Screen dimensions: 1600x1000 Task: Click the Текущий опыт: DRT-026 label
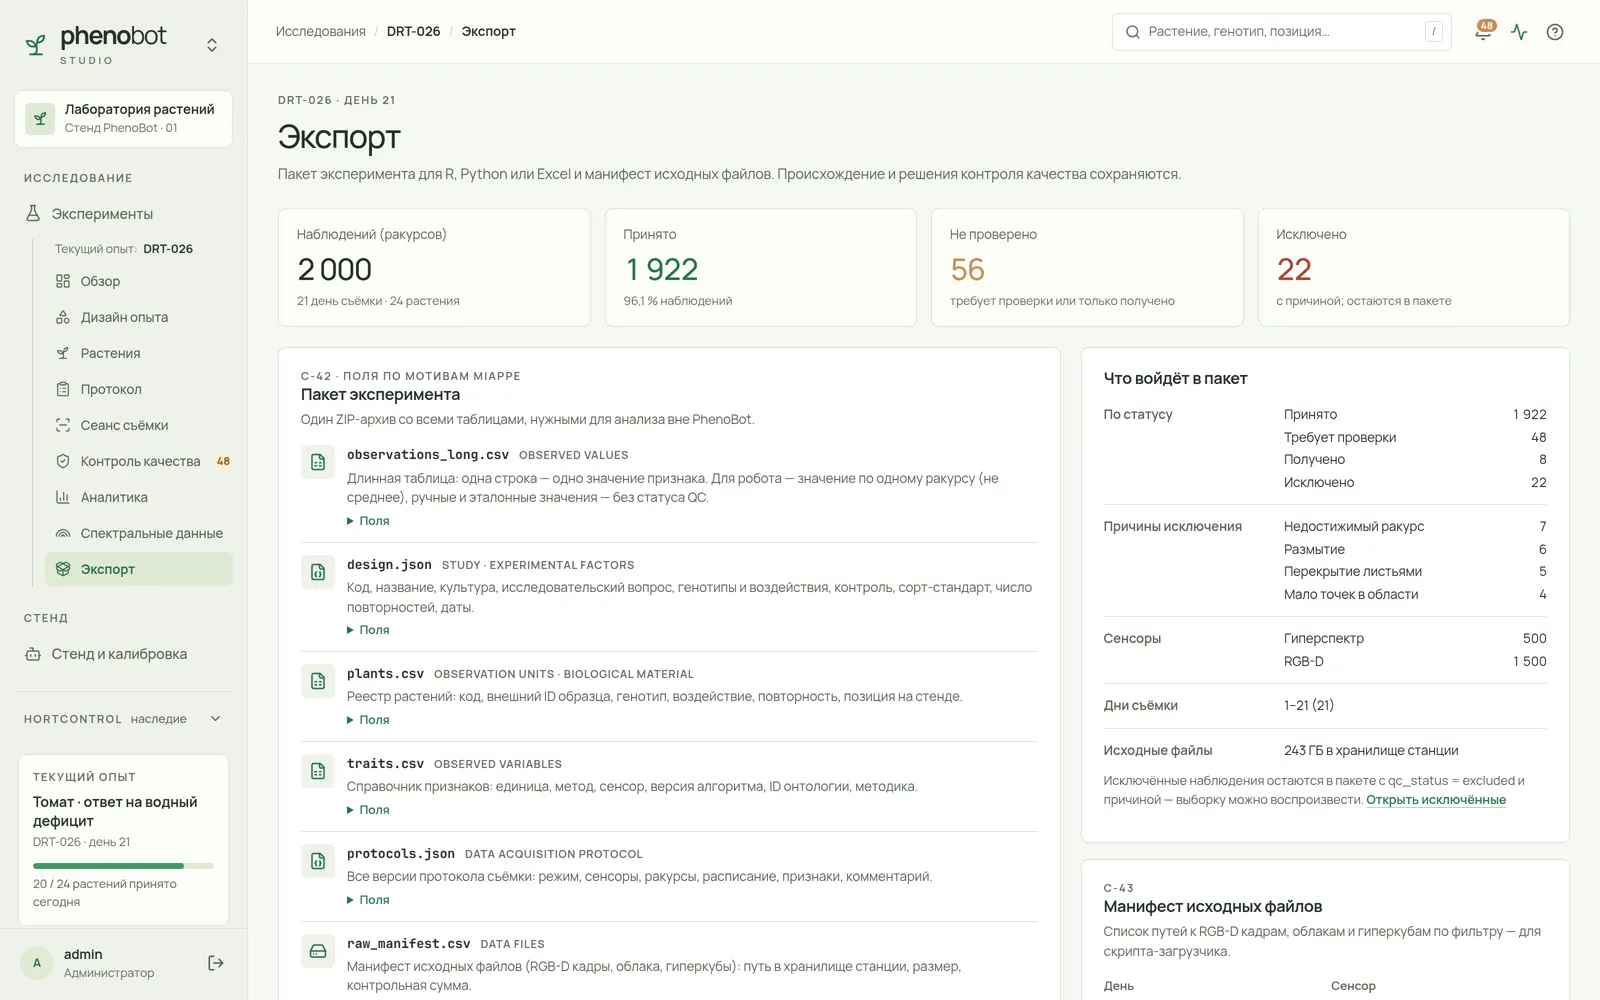tap(124, 249)
